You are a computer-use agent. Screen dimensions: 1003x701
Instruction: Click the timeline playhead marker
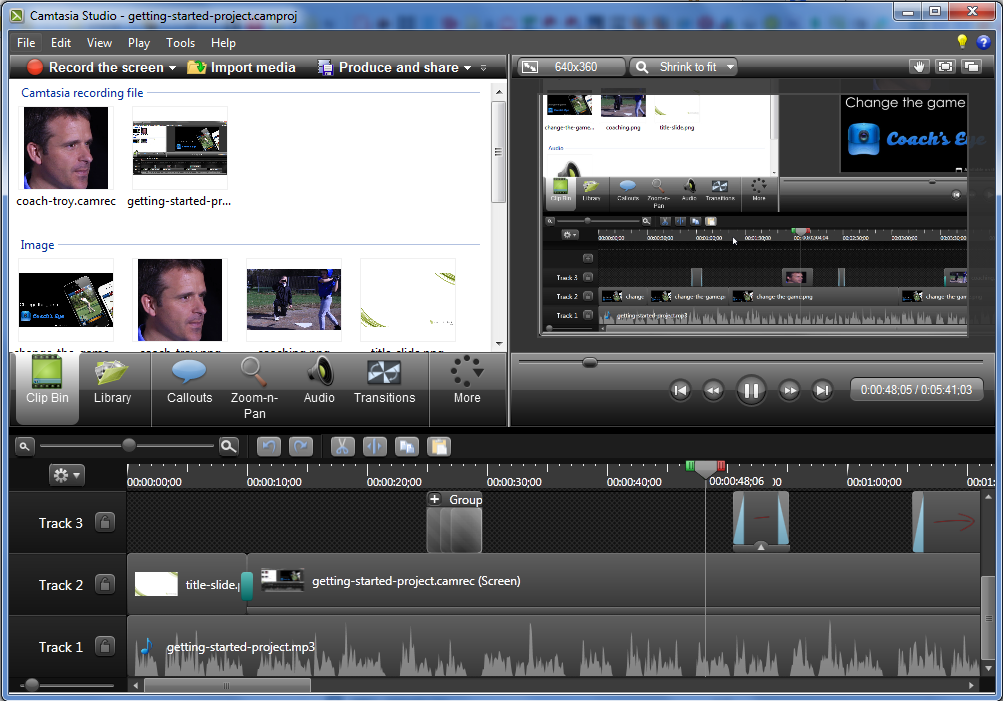click(x=706, y=469)
